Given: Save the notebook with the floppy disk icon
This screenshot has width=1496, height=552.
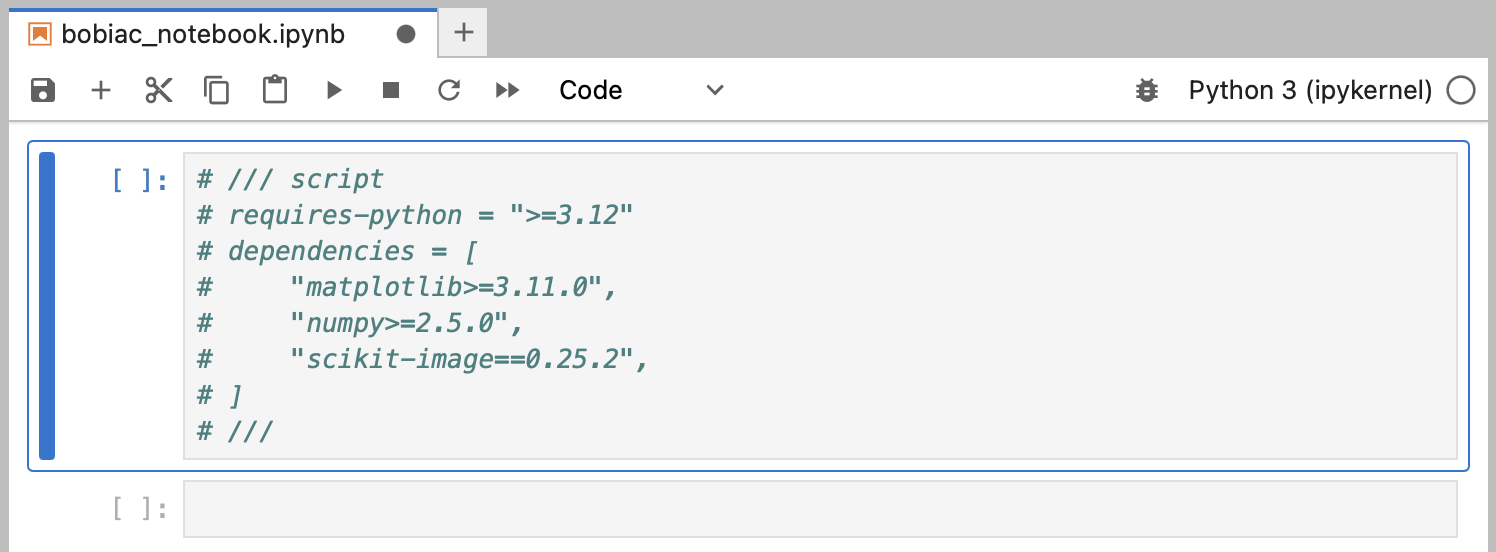Looking at the screenshot, I should point(43,90).
